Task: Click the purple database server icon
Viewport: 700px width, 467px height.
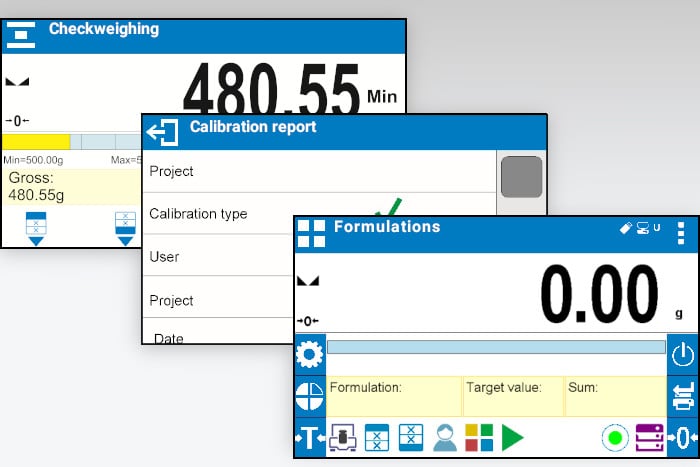Action: click(x=649, y=438)
